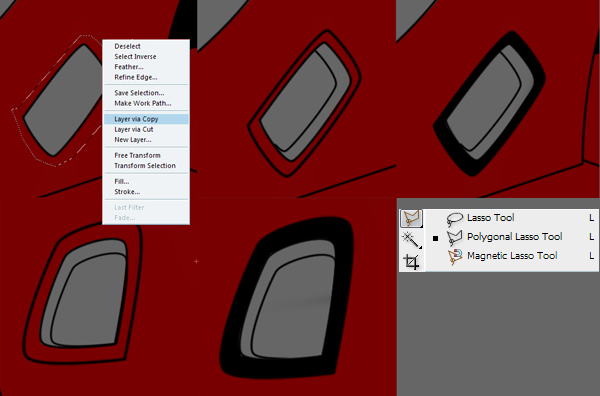The width and height of the screenshot is (600, 396).
Task: Choose Deselect from the context menu
Action: (x=146, y=46)
